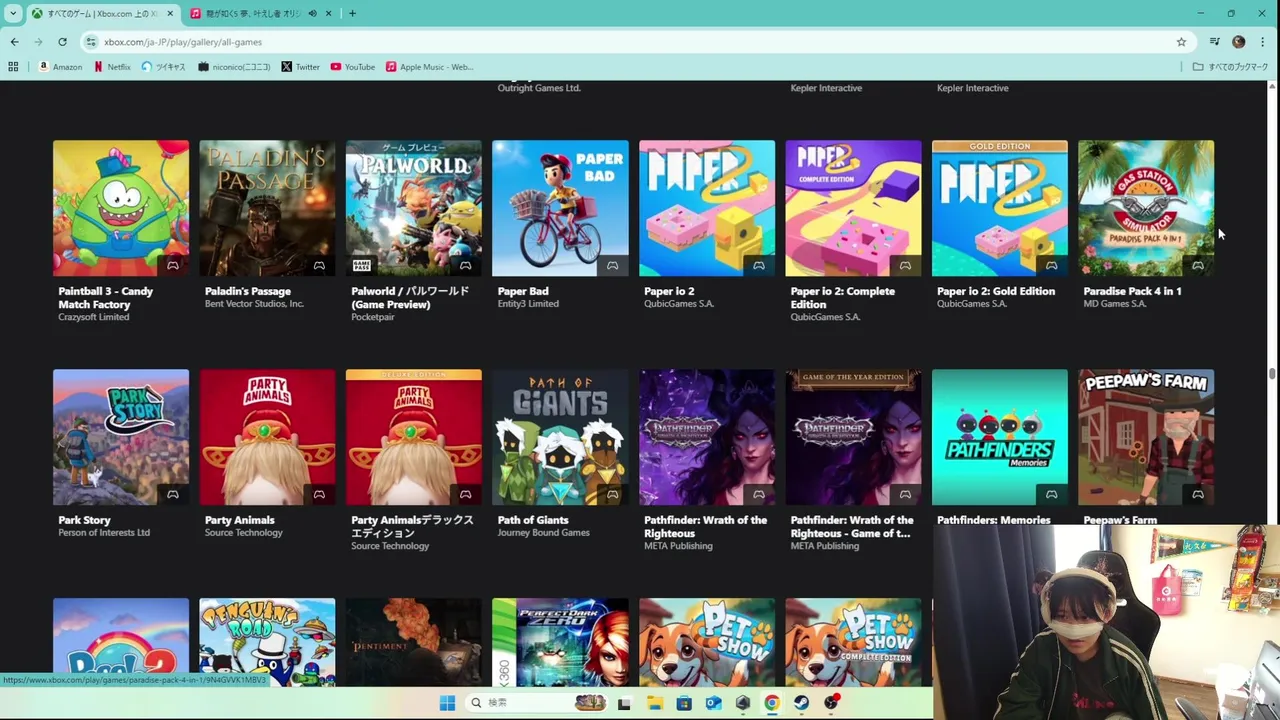Open Paper io 2: Complete Edition cover
The height and width of the screenshot is (720, 1280).
click(853, 208)
